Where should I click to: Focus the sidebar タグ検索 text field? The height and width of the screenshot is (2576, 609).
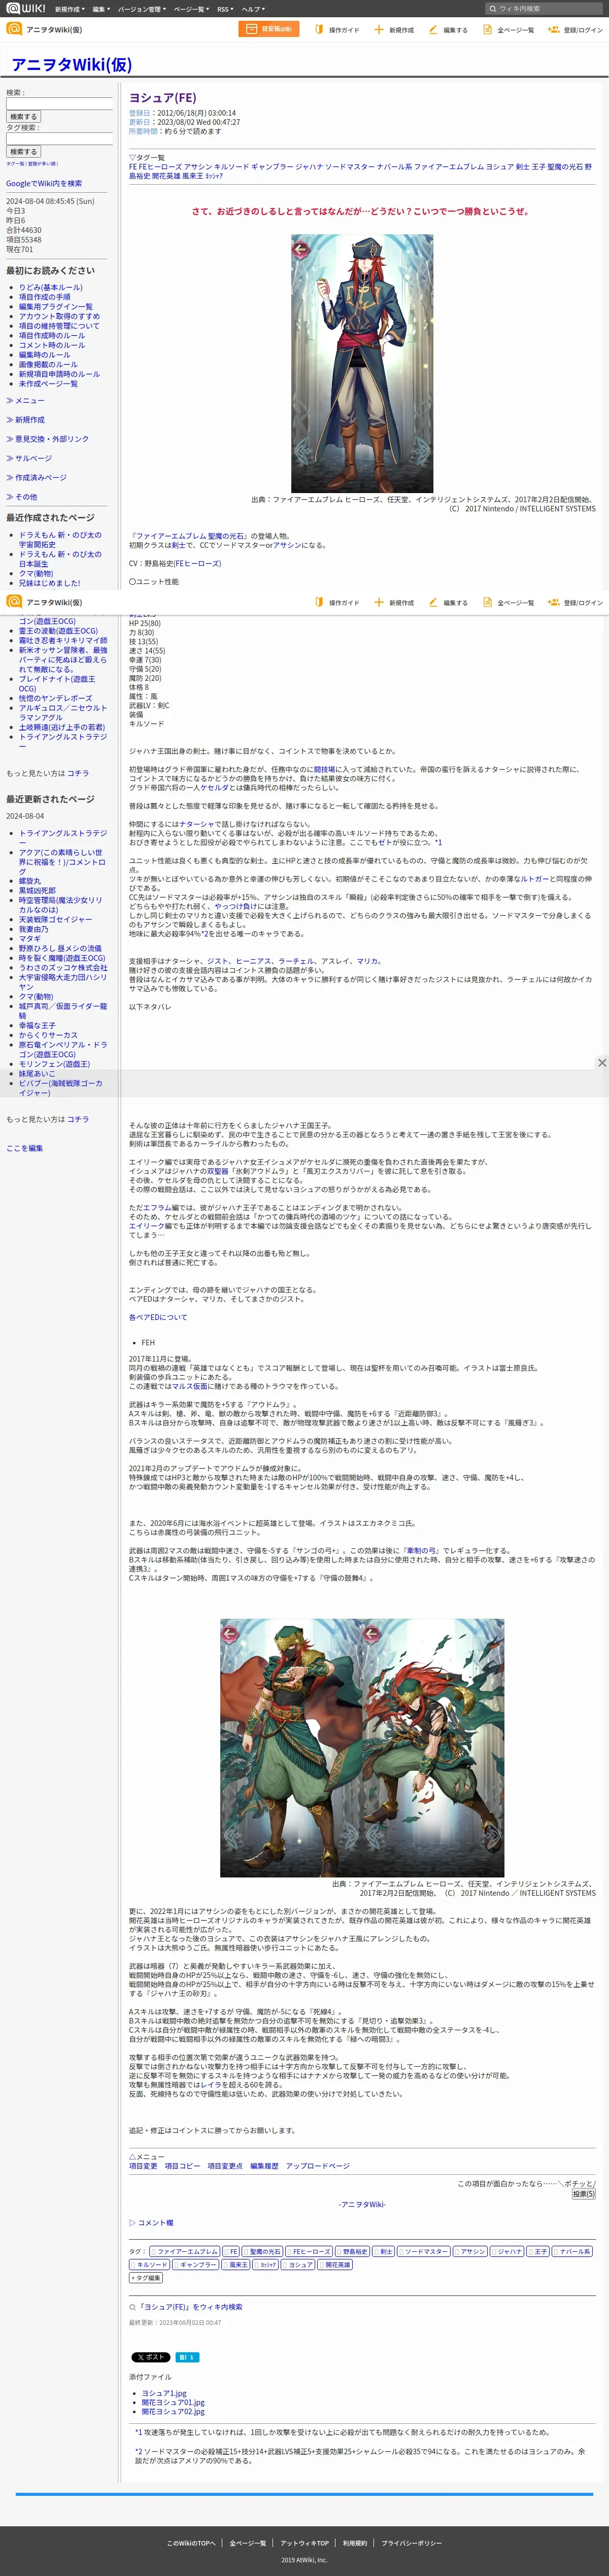click(59, 139)
